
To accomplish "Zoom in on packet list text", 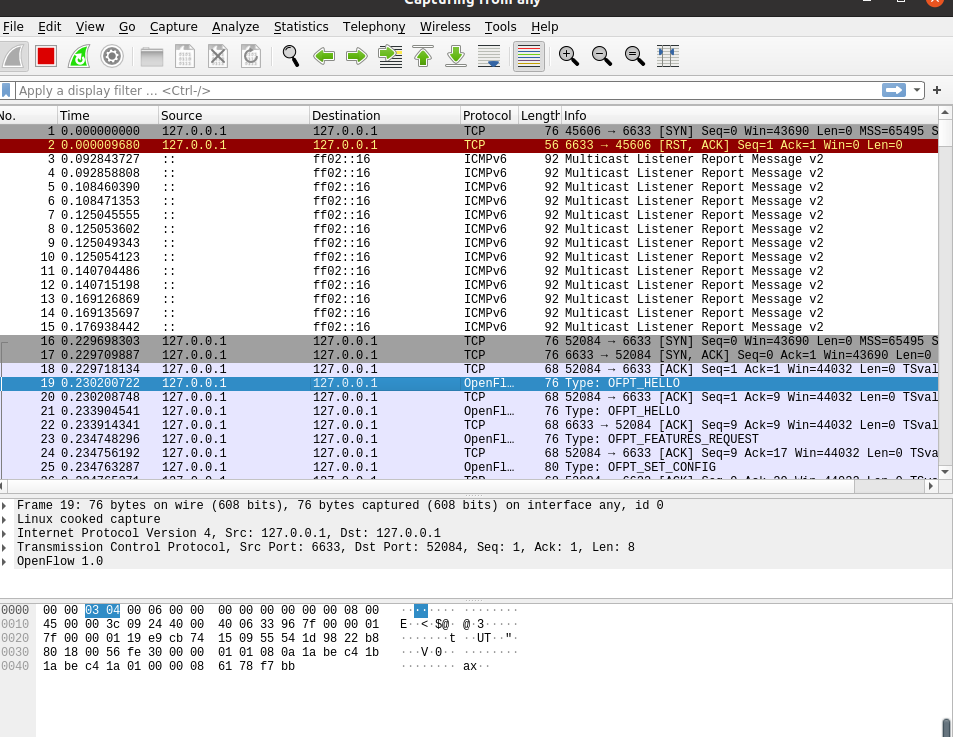I will [569, 56].
